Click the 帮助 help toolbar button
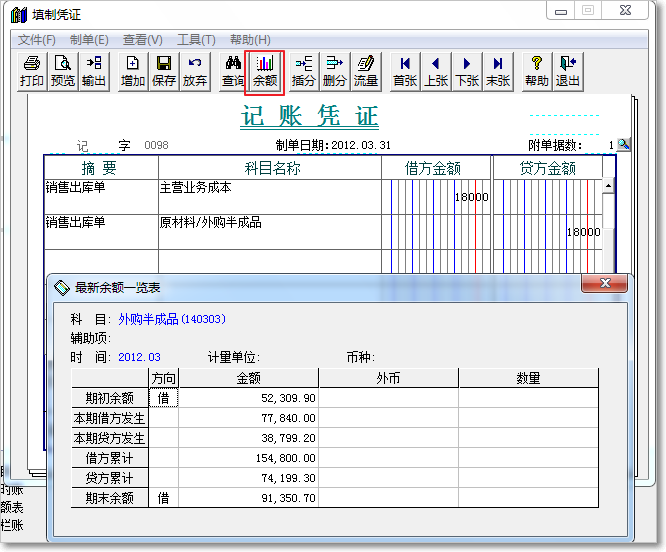The width and height of the screenshot is (666, 552). coord(537,71)
